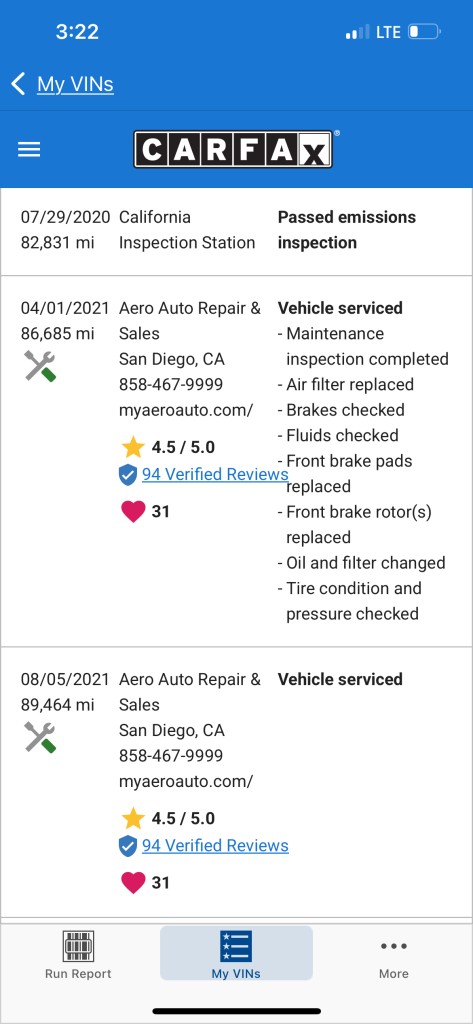The height and width of the screenshot is (1024, 473).
Task: Switch to the Run Report tab
Action: click(x=78, y=955)
